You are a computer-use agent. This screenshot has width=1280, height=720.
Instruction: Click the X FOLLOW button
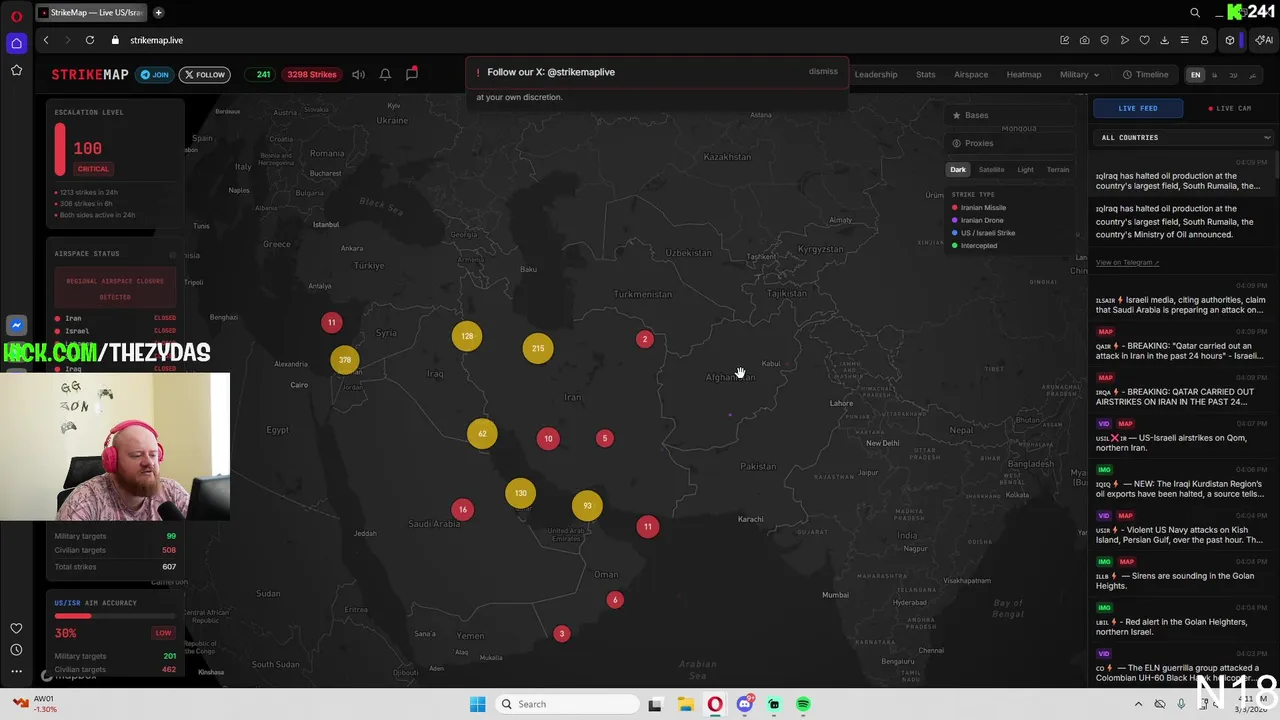point(204,74)
